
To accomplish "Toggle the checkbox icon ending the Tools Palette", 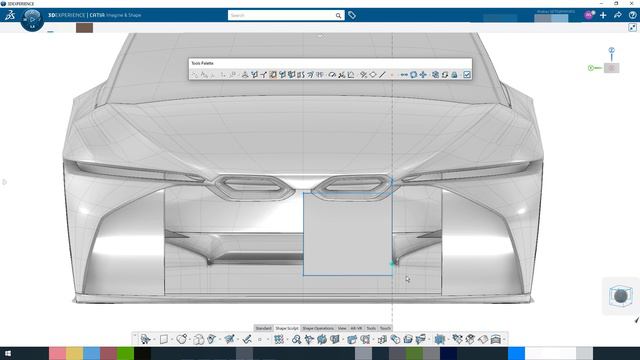I will pos(467,75).
